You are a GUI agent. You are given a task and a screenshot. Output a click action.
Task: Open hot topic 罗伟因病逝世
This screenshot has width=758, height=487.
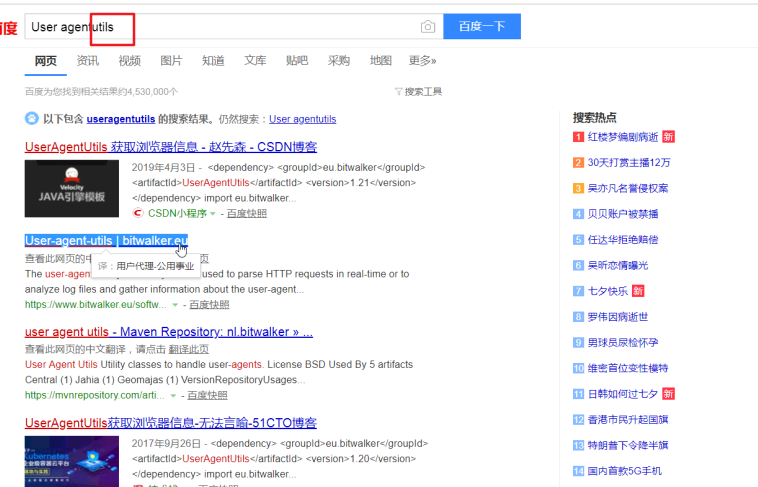click(x=618, y=317)
